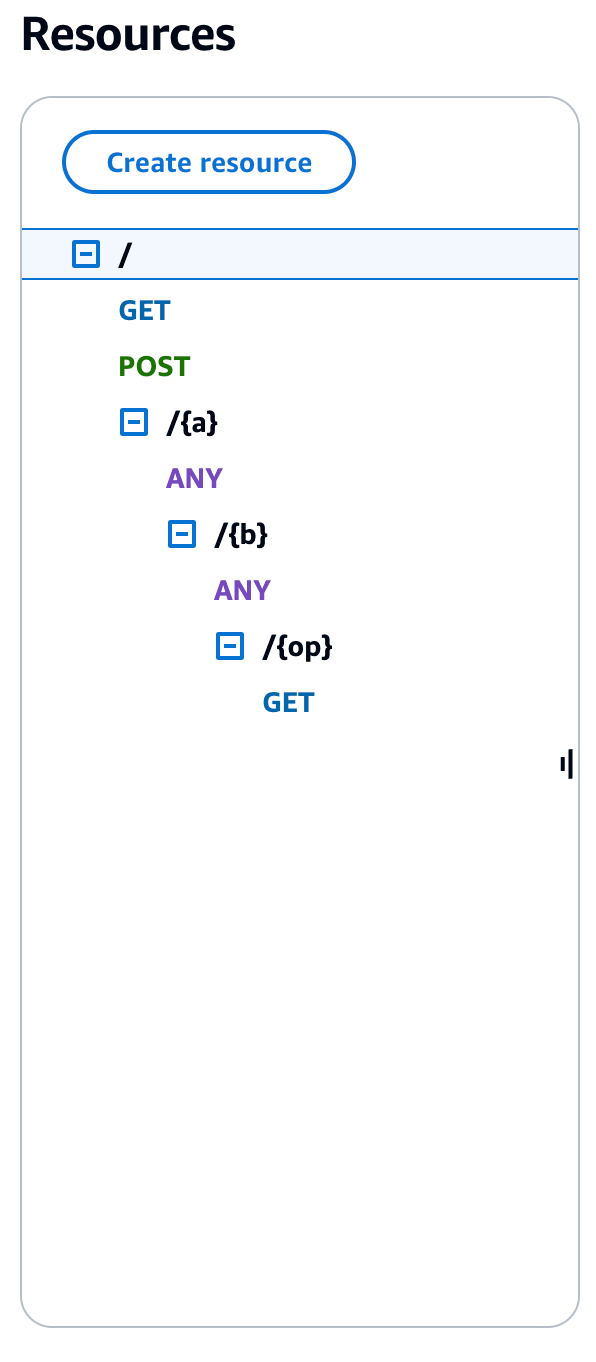Select the /{a} resource path
Screen dimensions: 596x1362
pyautogui.click(x=190, y=422)
